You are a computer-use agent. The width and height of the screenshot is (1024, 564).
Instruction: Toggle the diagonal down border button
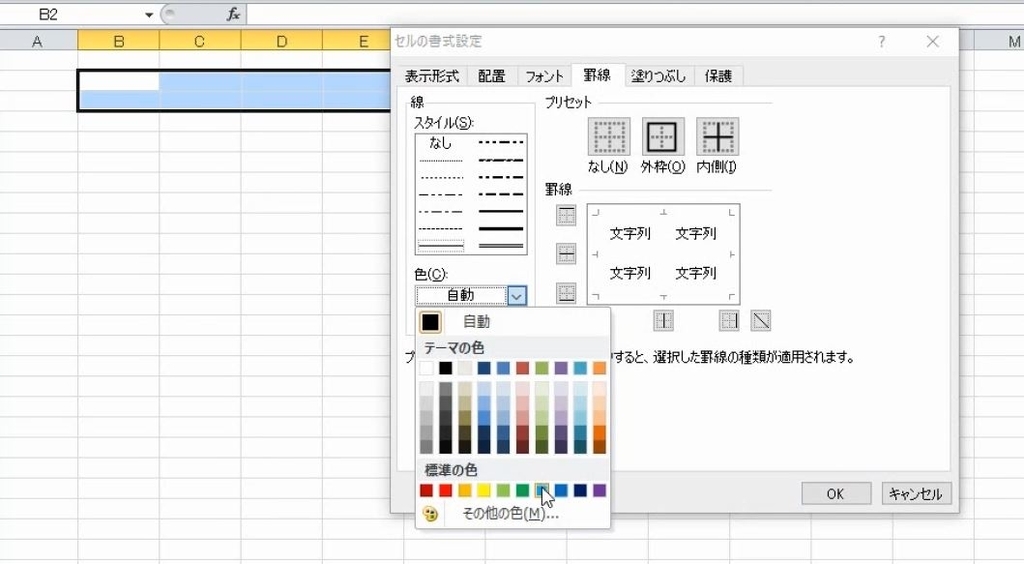761,320
